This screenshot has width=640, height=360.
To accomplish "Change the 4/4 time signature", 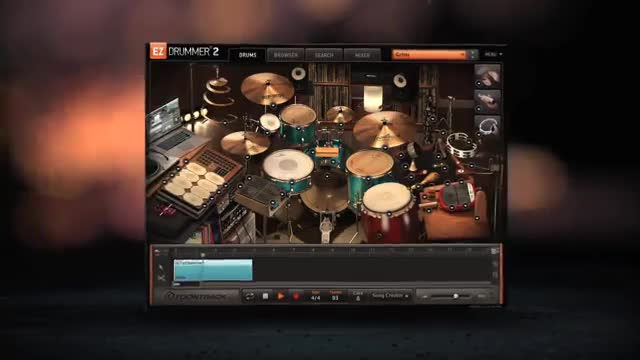I will [316, 298].
